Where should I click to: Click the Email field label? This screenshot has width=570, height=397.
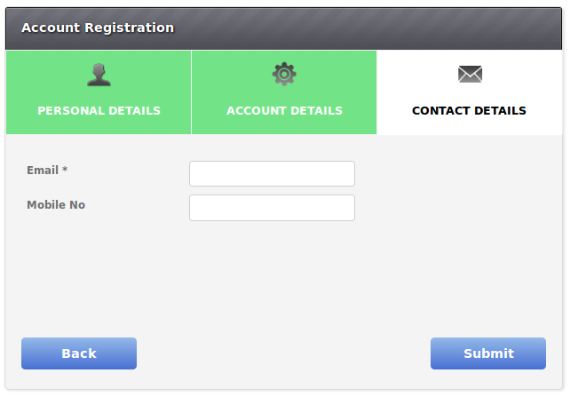[x=43, y=170]
